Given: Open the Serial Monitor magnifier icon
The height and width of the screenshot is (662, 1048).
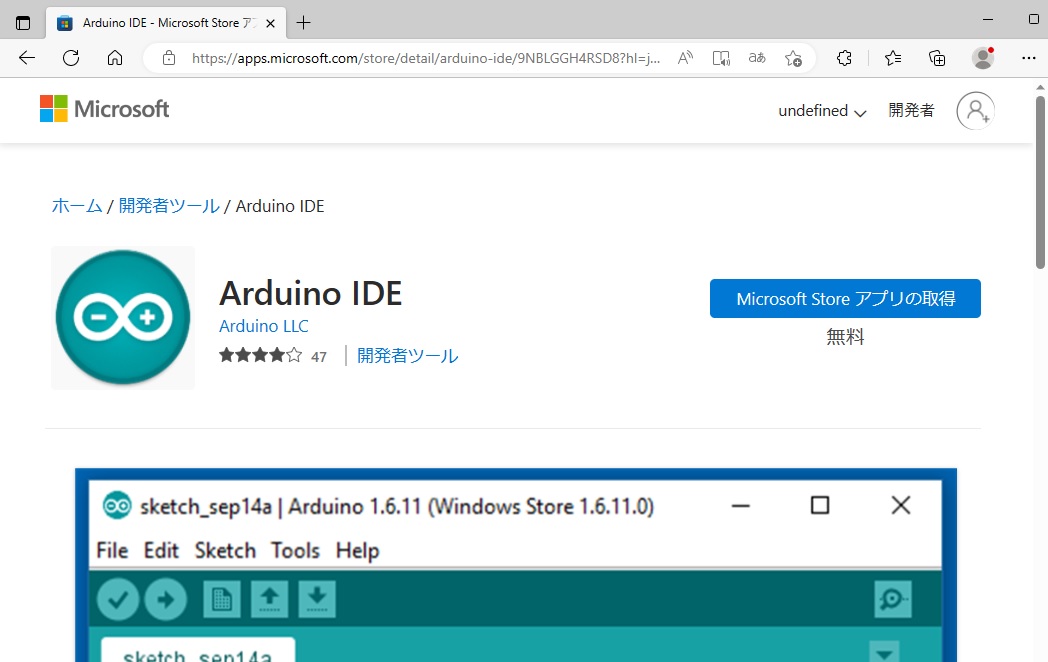Looking at the screenshot, I should [893, 598].
